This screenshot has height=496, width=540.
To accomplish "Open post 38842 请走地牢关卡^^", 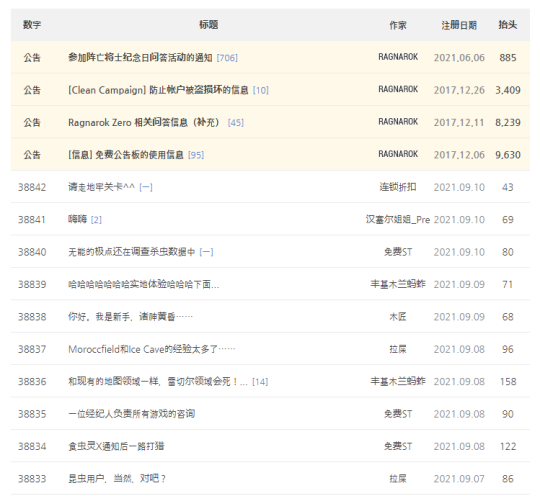I will pos(101,187).
